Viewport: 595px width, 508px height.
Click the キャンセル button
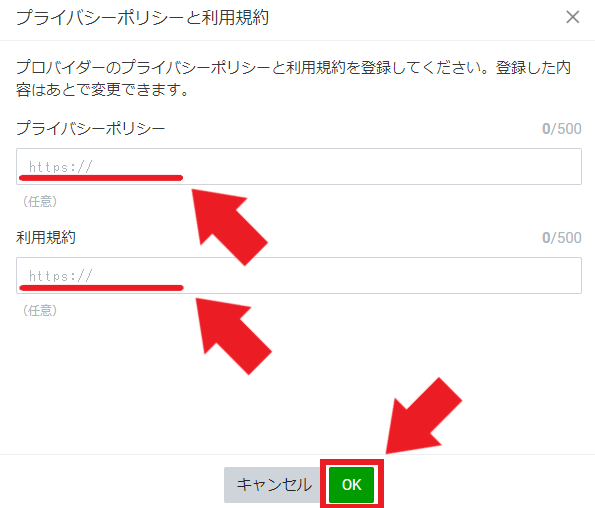[274, 484]
